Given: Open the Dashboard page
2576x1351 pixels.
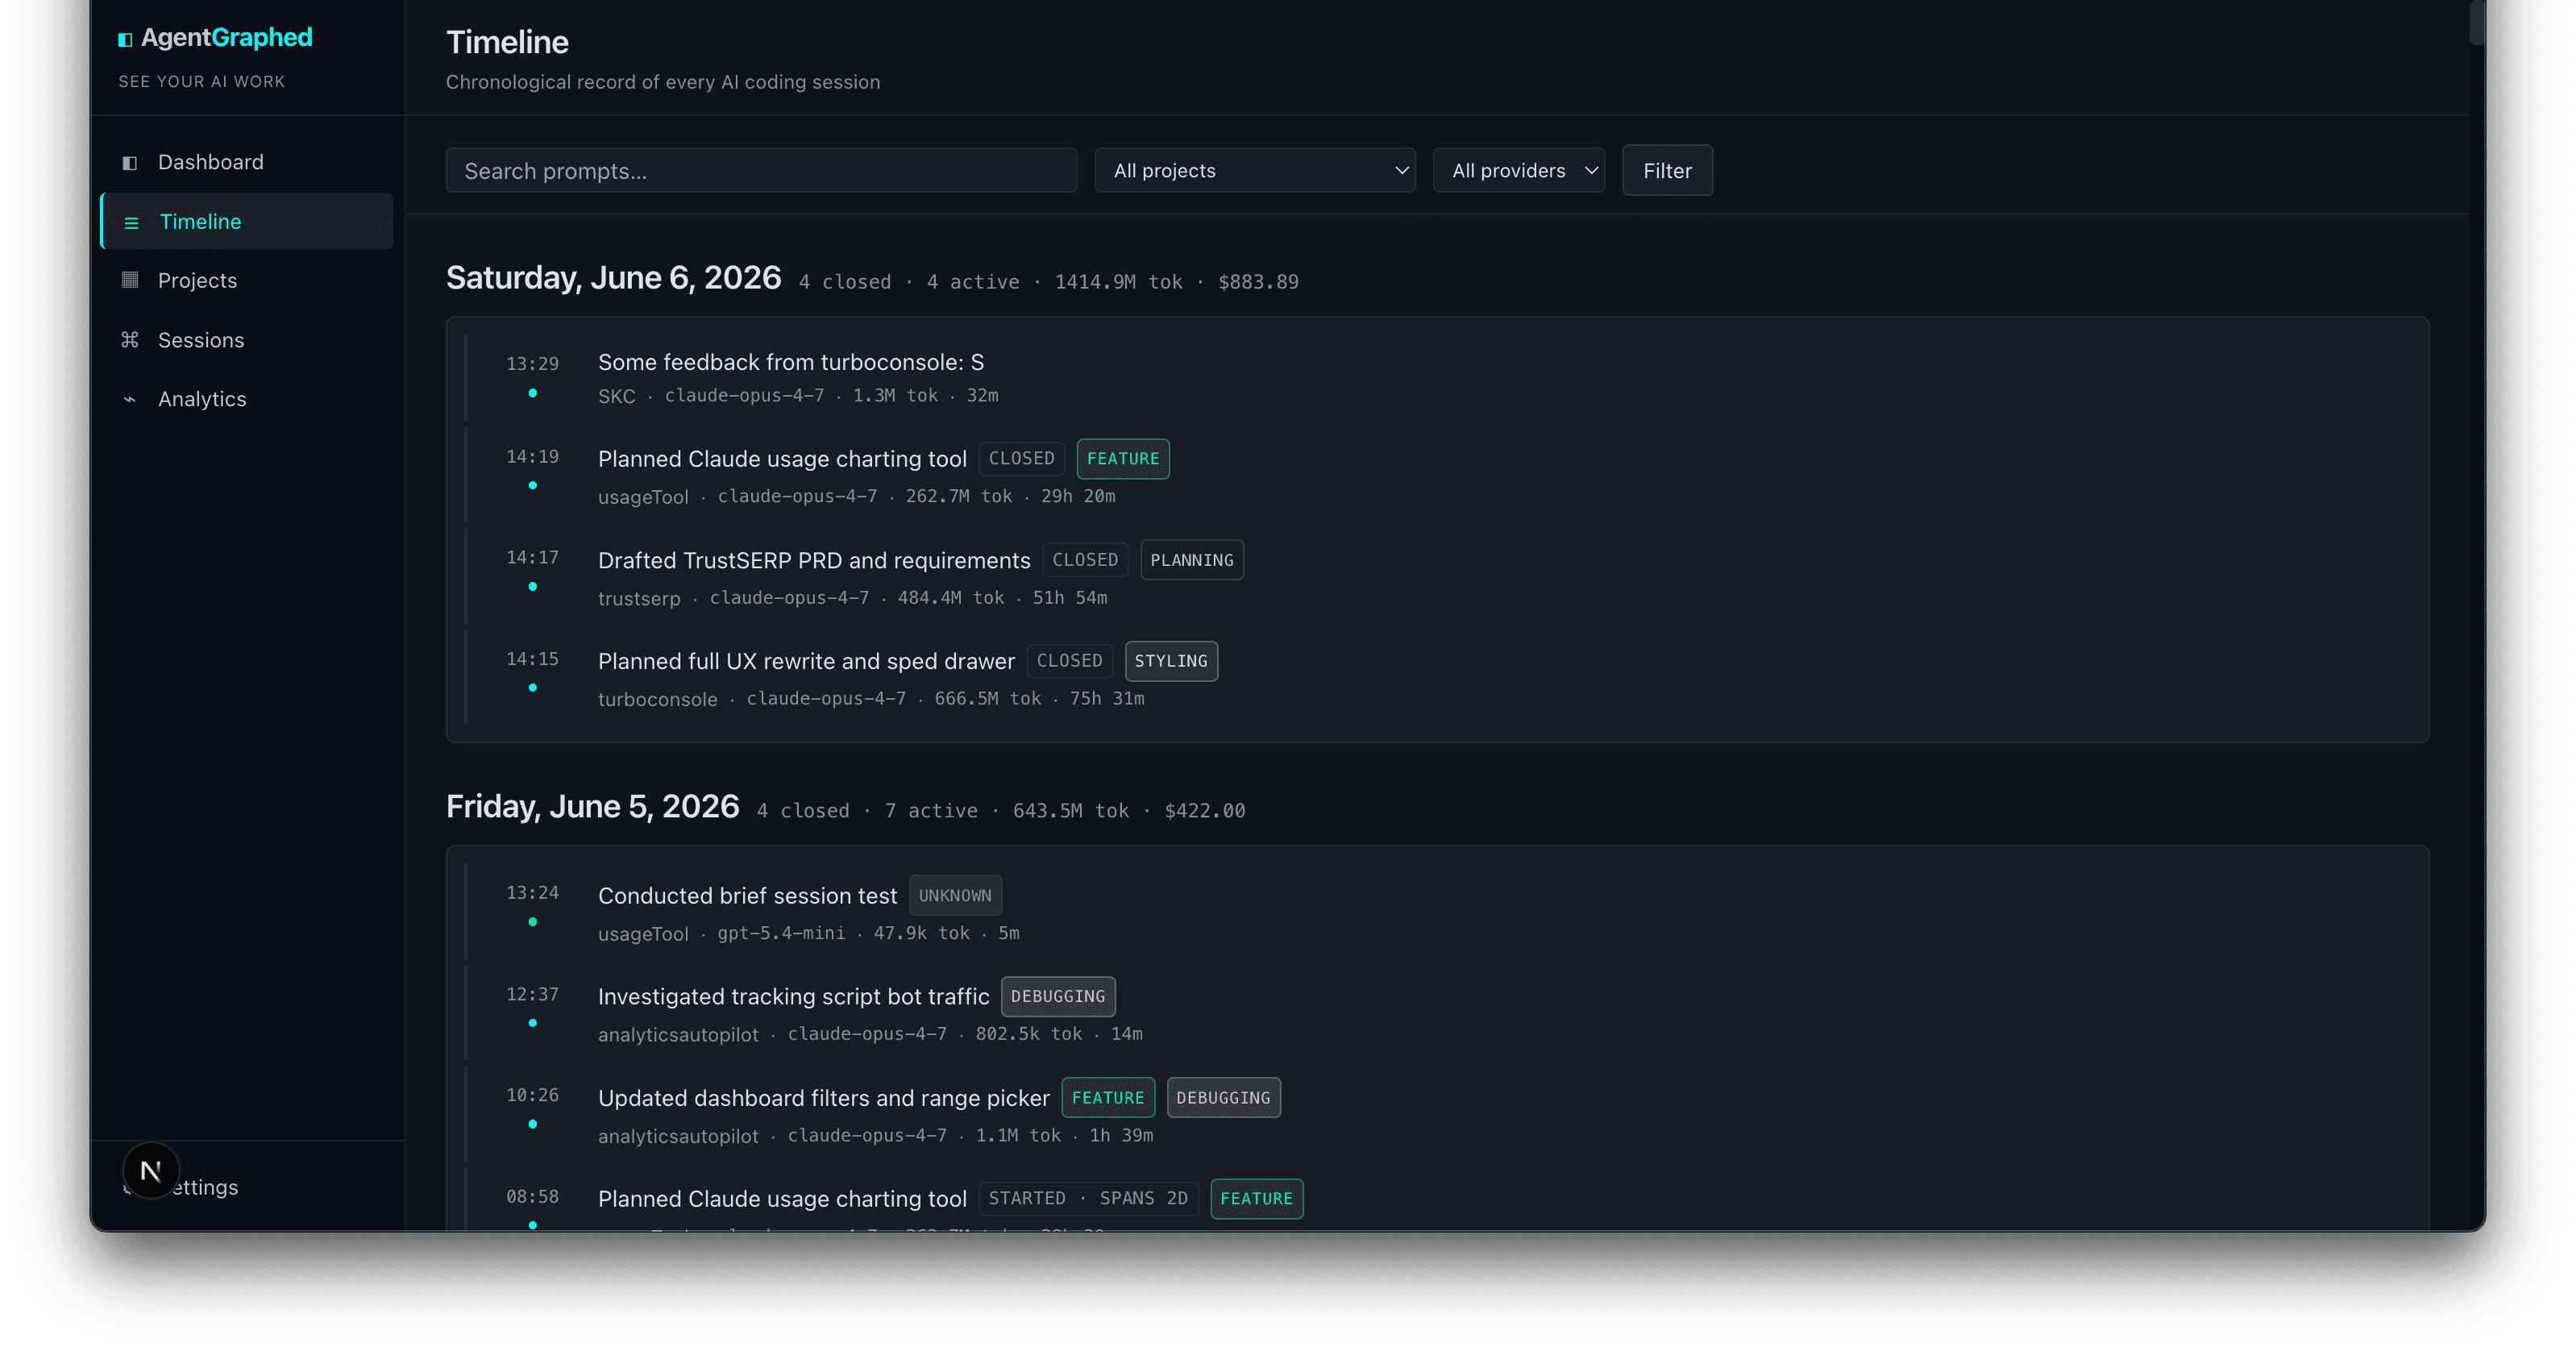Looking at the screenshot, I should 247,162.
